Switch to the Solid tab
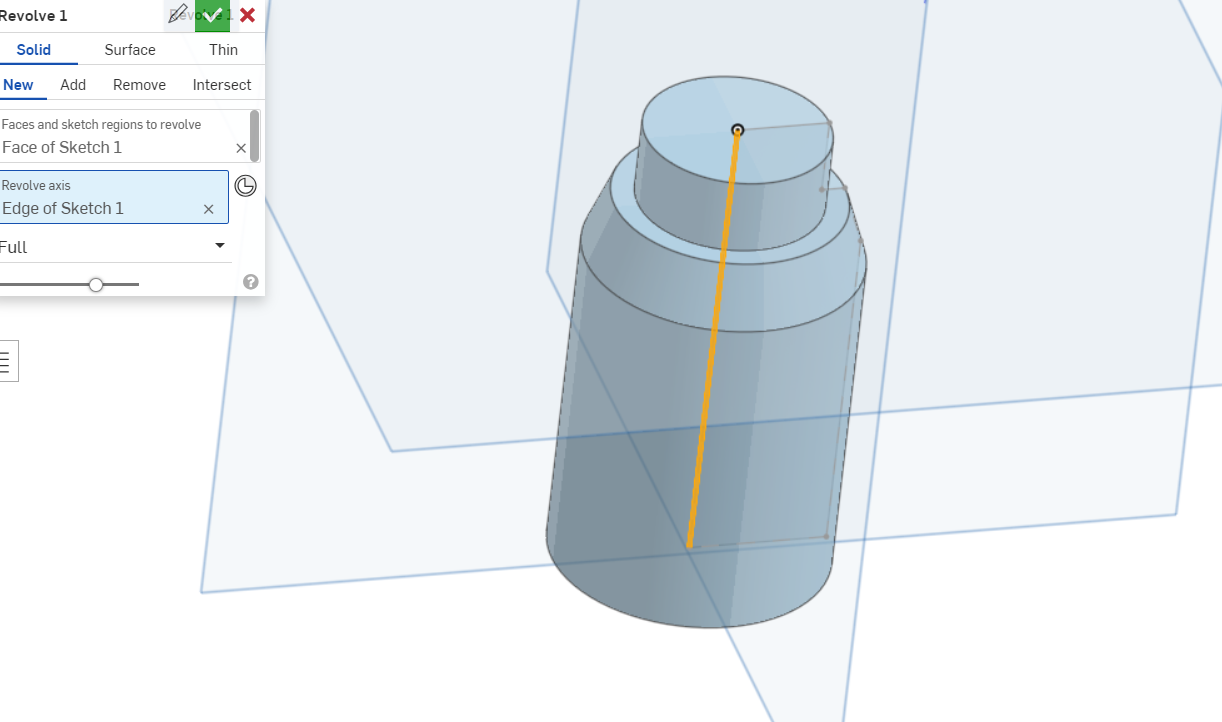This screenshot has width=1222, height=722. (33, 50)
